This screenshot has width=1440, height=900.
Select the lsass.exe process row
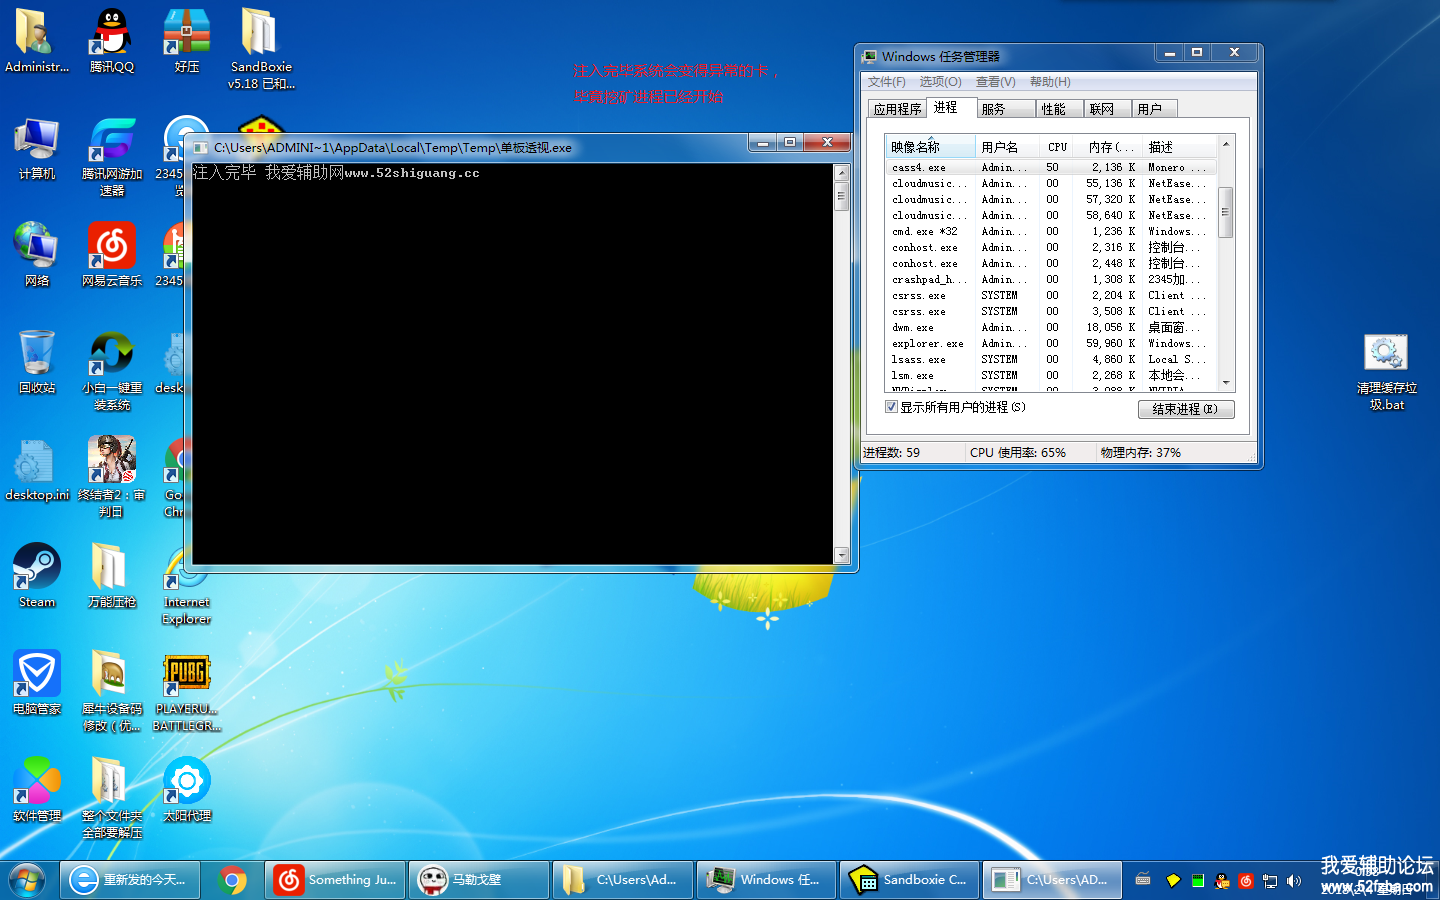pyautogui.click(x=1051, y=359)
